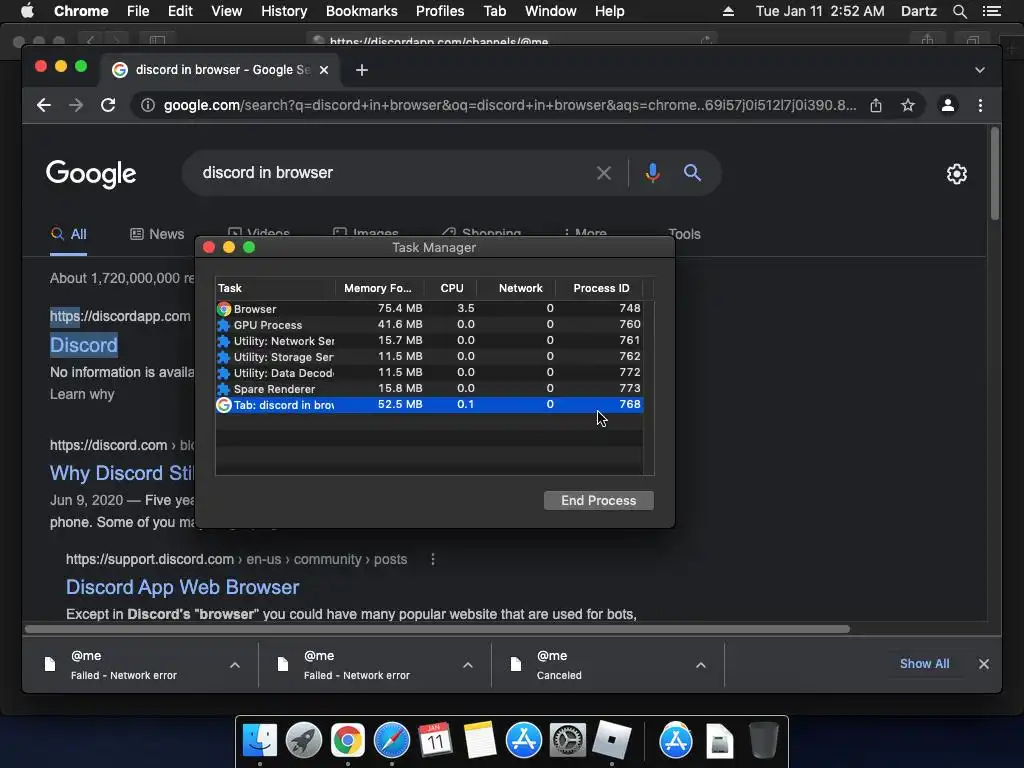This screenshot has height=768, width=1024.
Task: Select the All results tab
Action: (x=69, y=234)
